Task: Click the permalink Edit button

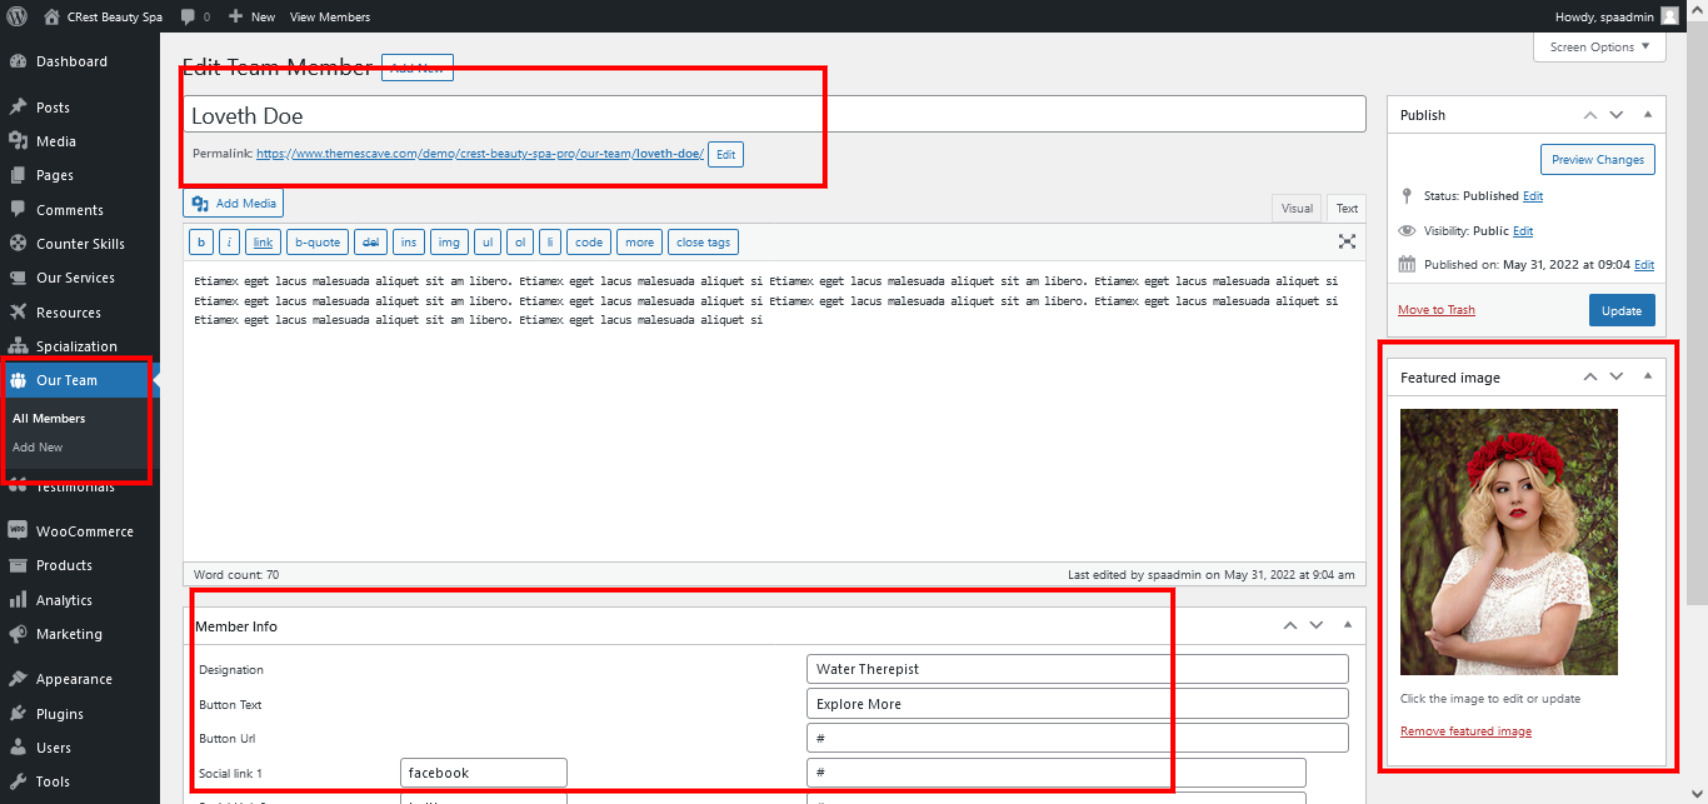Action: point(725,154)
